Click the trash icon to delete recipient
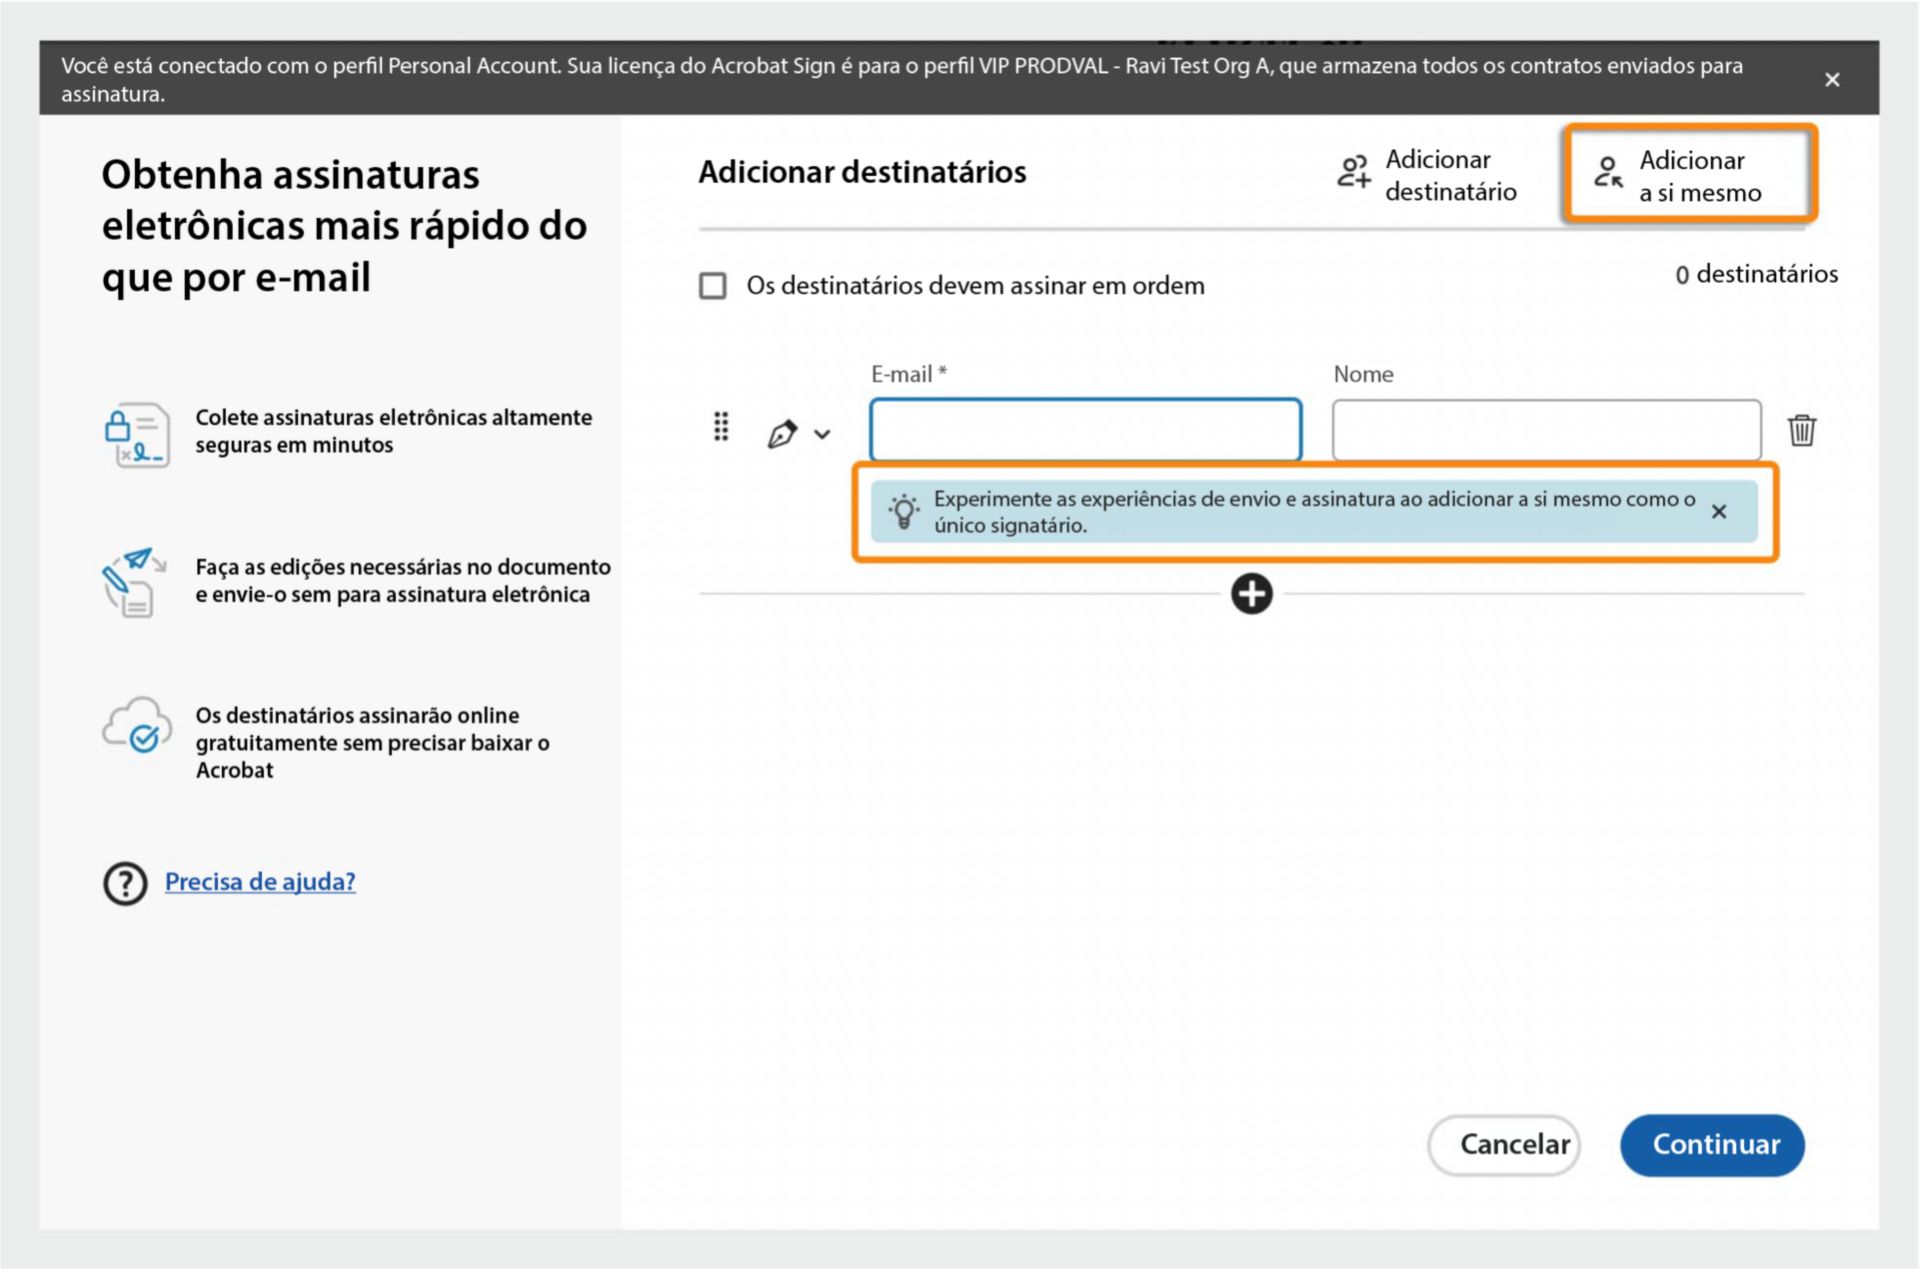Viewport: 1920px width, 1269px height. (x=1801, y=430)
